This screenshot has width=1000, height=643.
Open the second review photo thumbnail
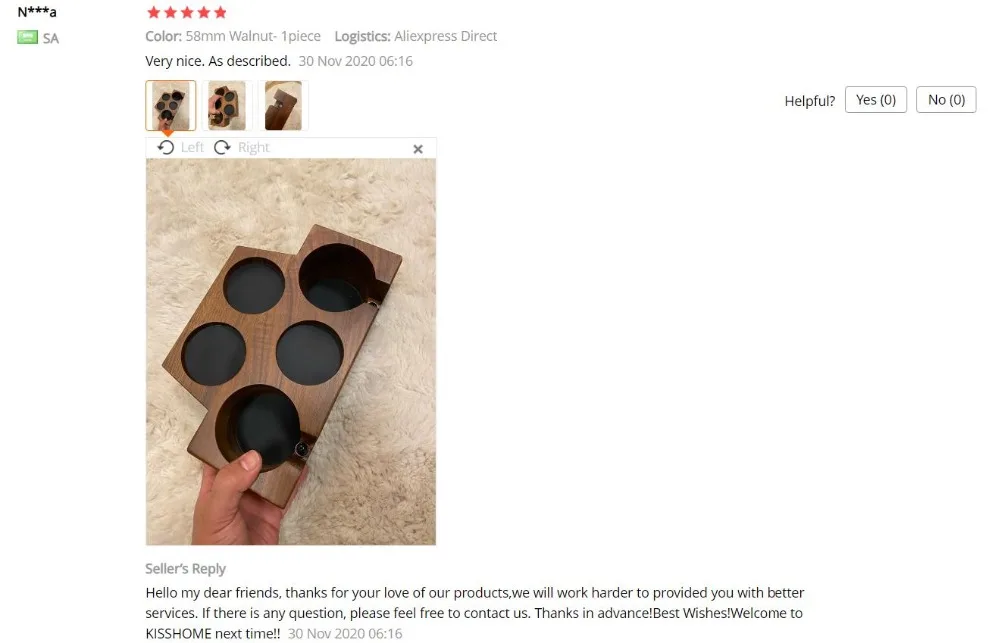[227, 105]
